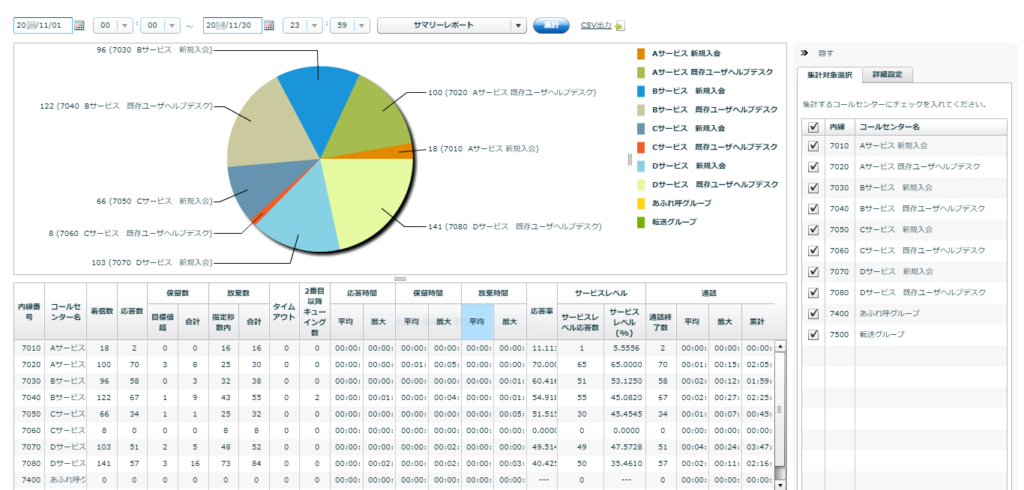The width and height of the screenshot is (1024, 490).
Task: Uncheck the 7500 転送グループ checkbox
Action: 813,334
